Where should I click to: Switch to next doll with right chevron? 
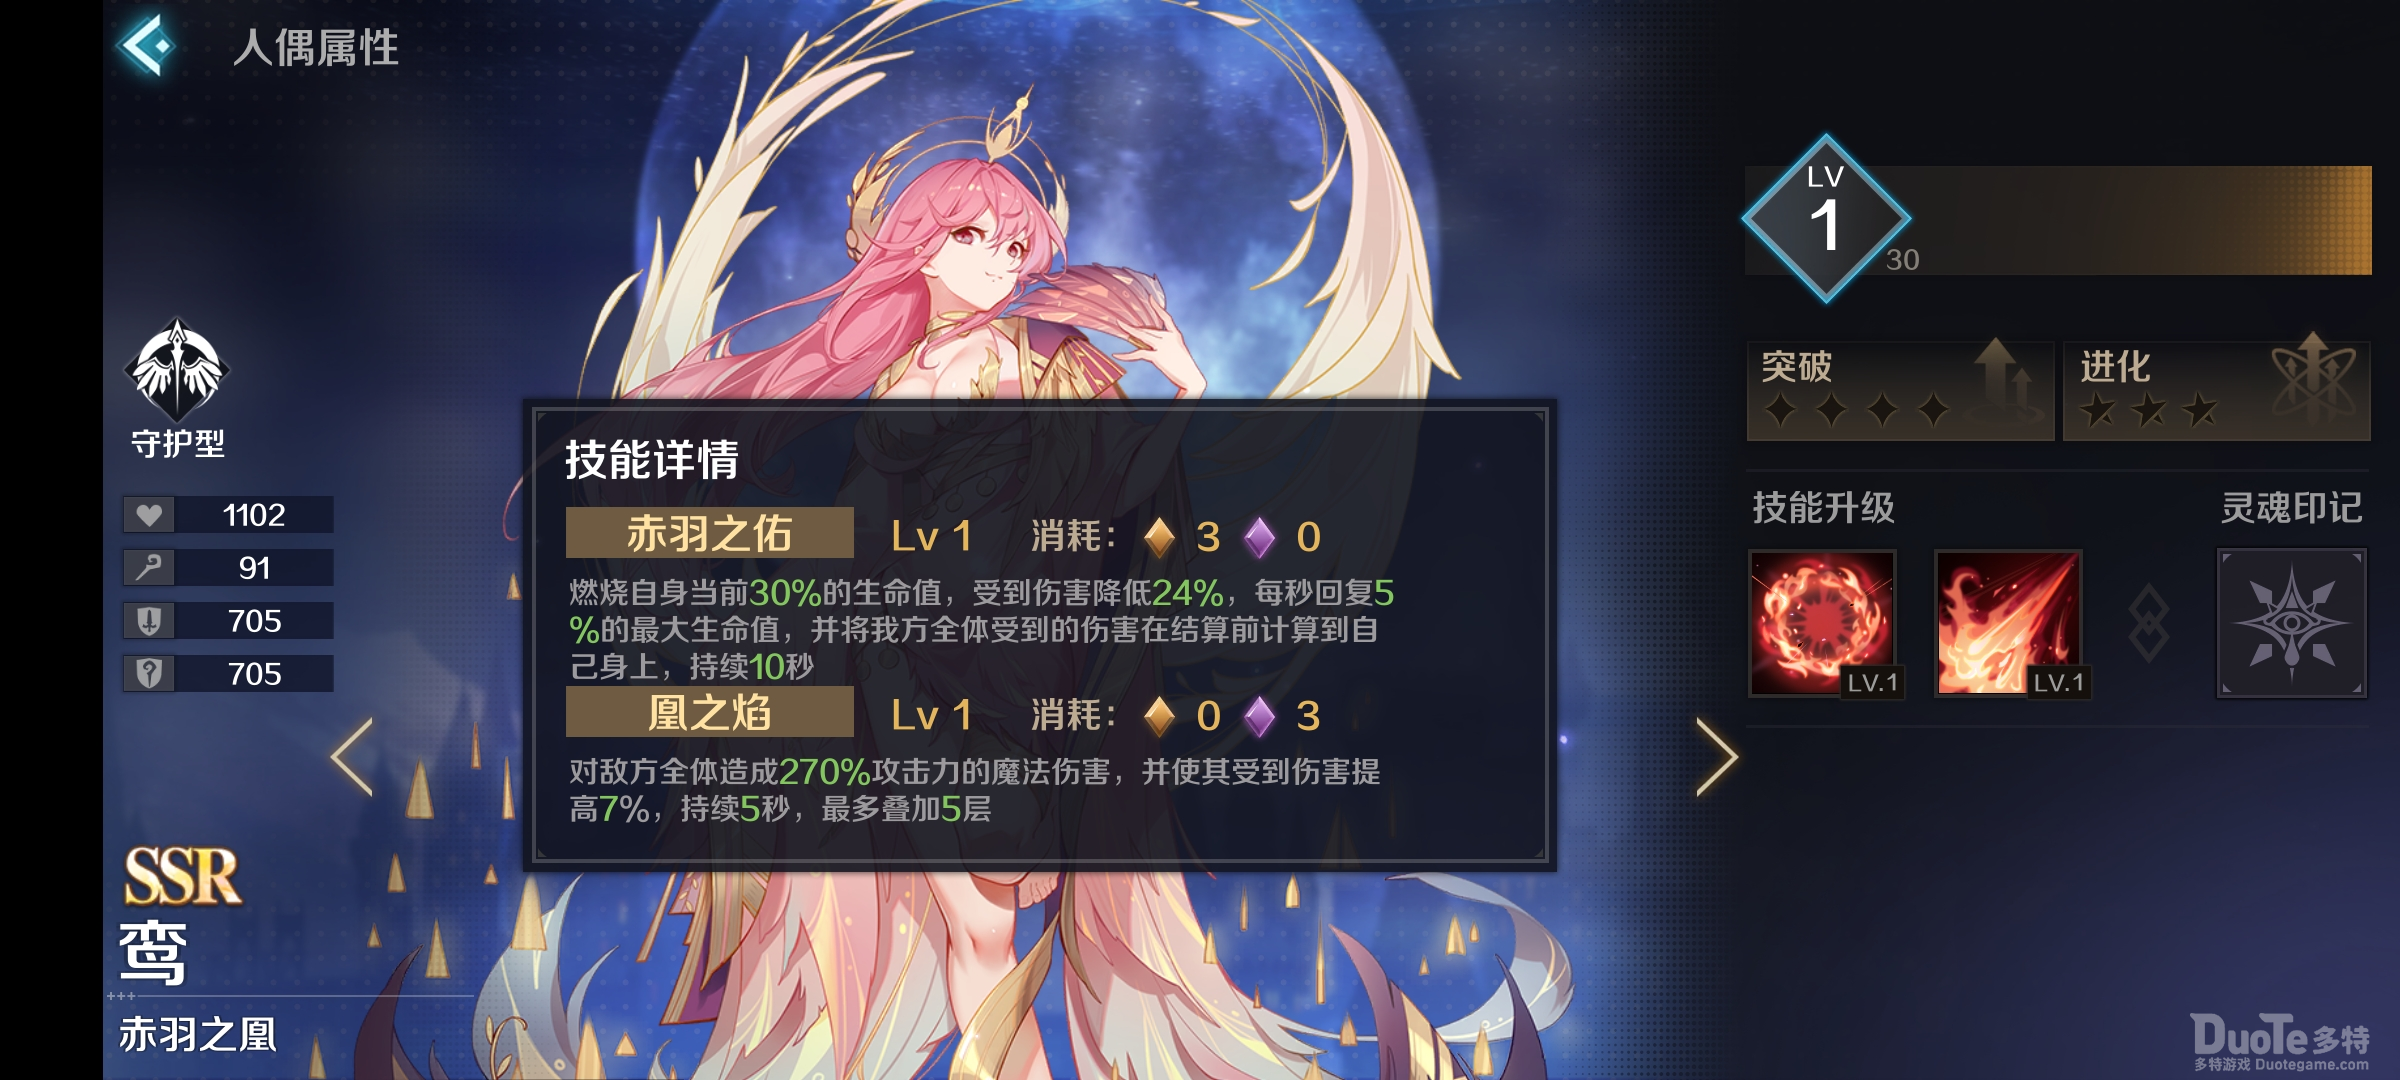coord(1717,757)
